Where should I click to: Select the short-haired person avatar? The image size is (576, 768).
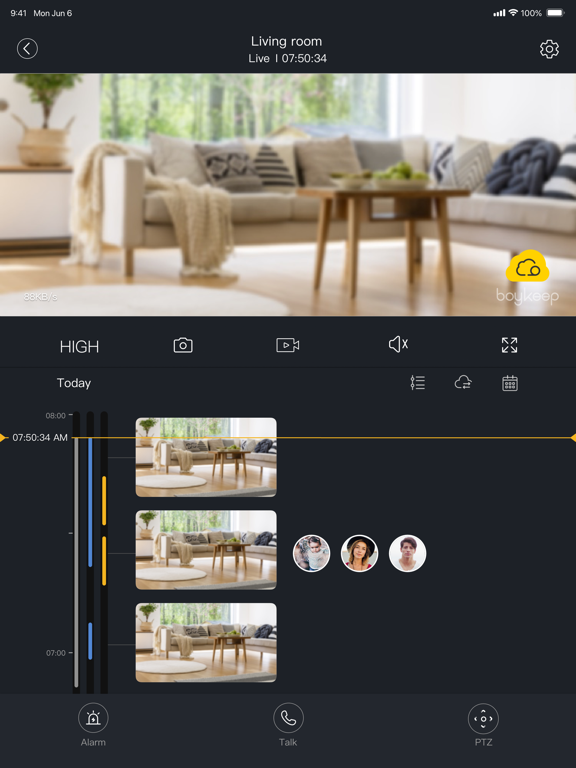point(408,553)
